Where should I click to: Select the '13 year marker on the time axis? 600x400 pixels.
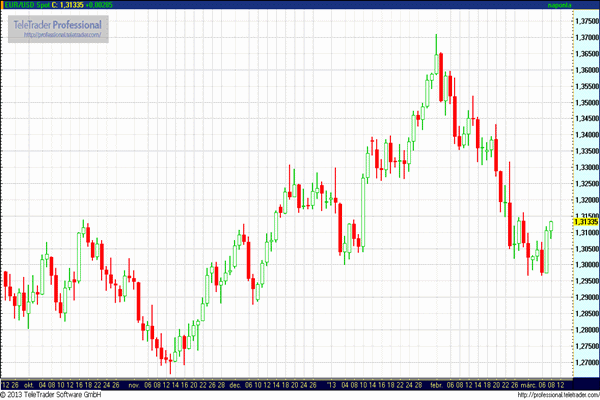333,383
